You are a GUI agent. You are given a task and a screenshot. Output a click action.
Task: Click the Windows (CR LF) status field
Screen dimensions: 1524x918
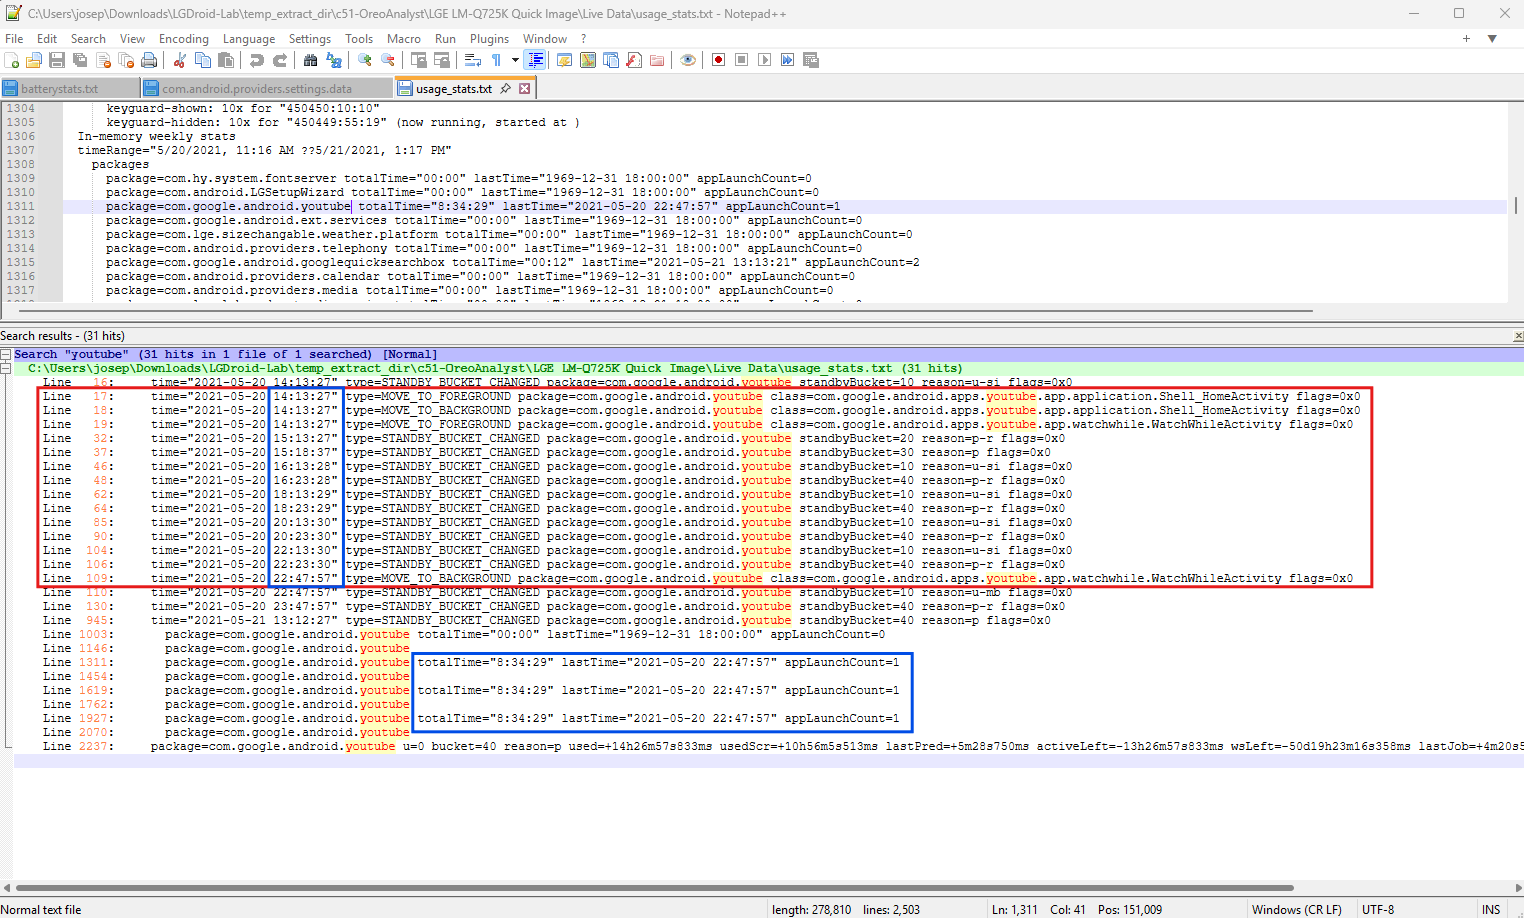point(1296,909)
